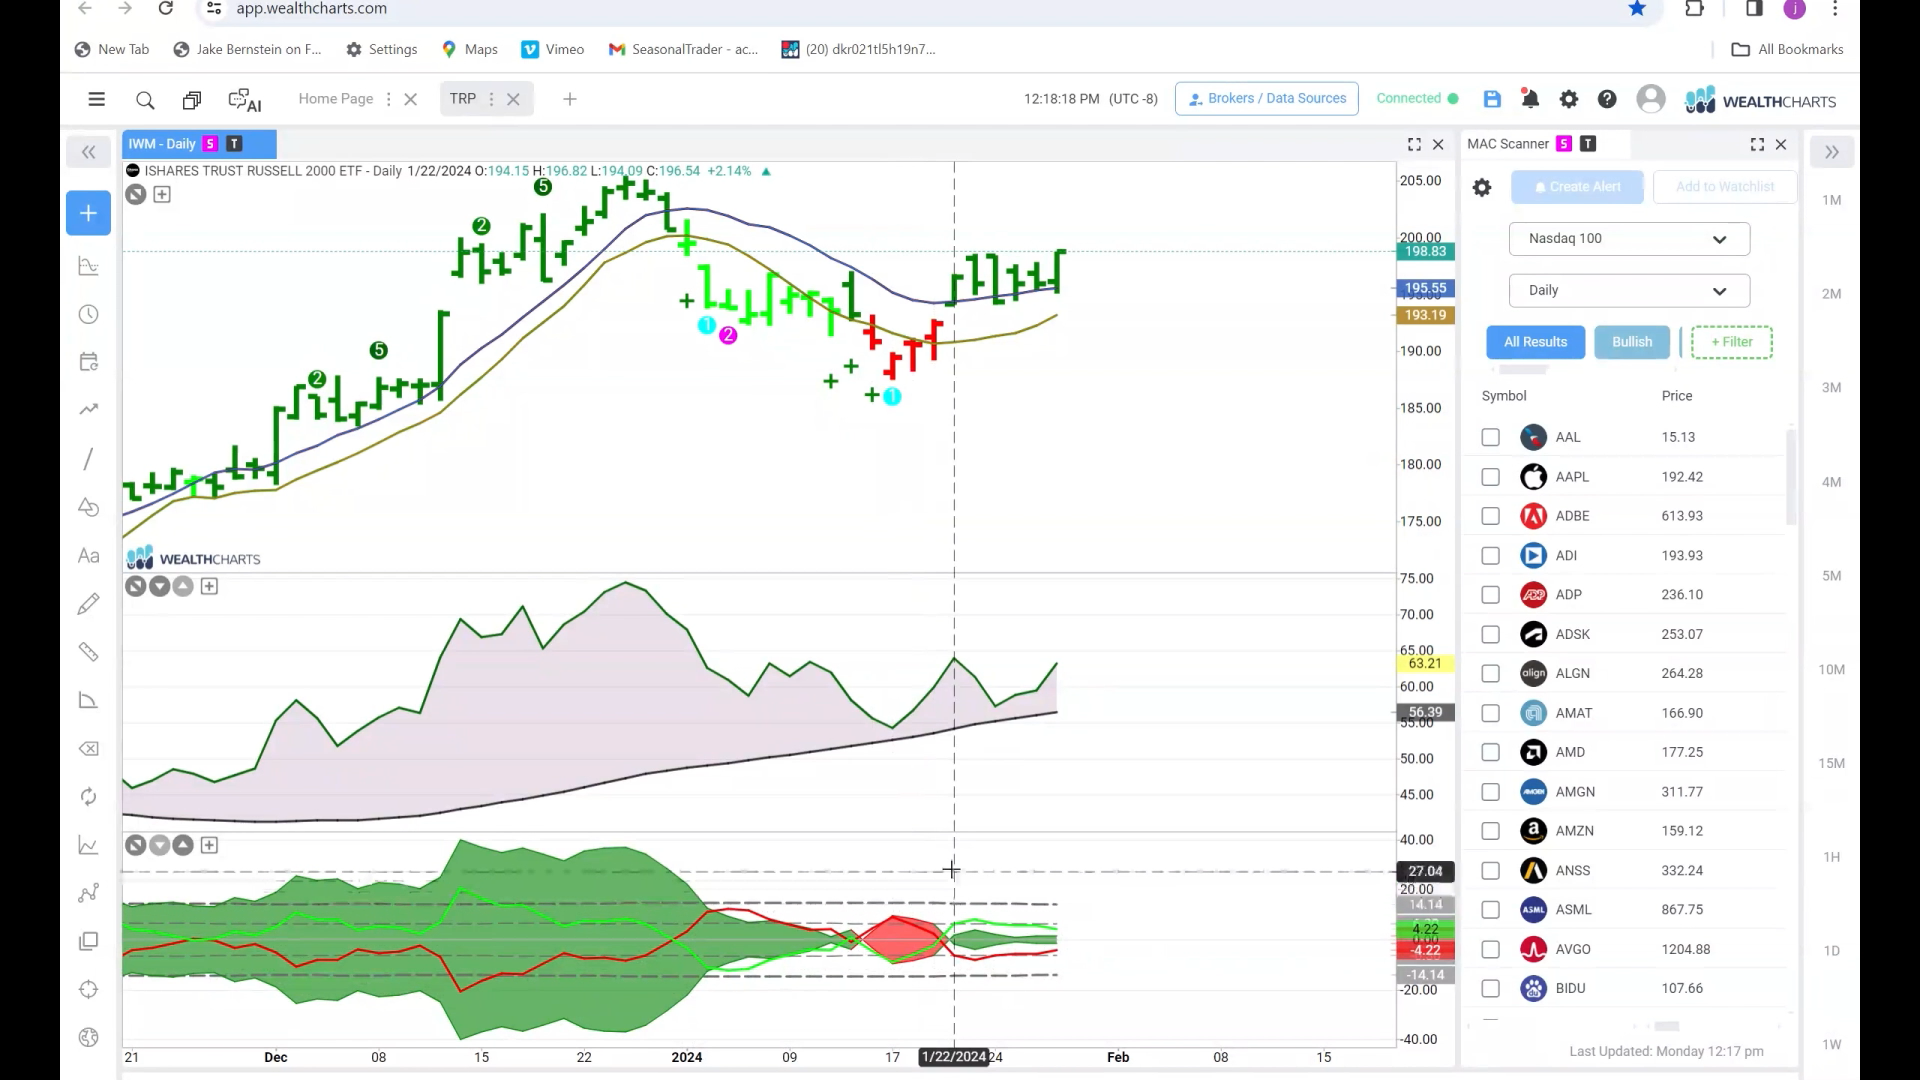Select the ruler measure tool
Viewport: 1920px width, 1080px height.
(89, 652)
